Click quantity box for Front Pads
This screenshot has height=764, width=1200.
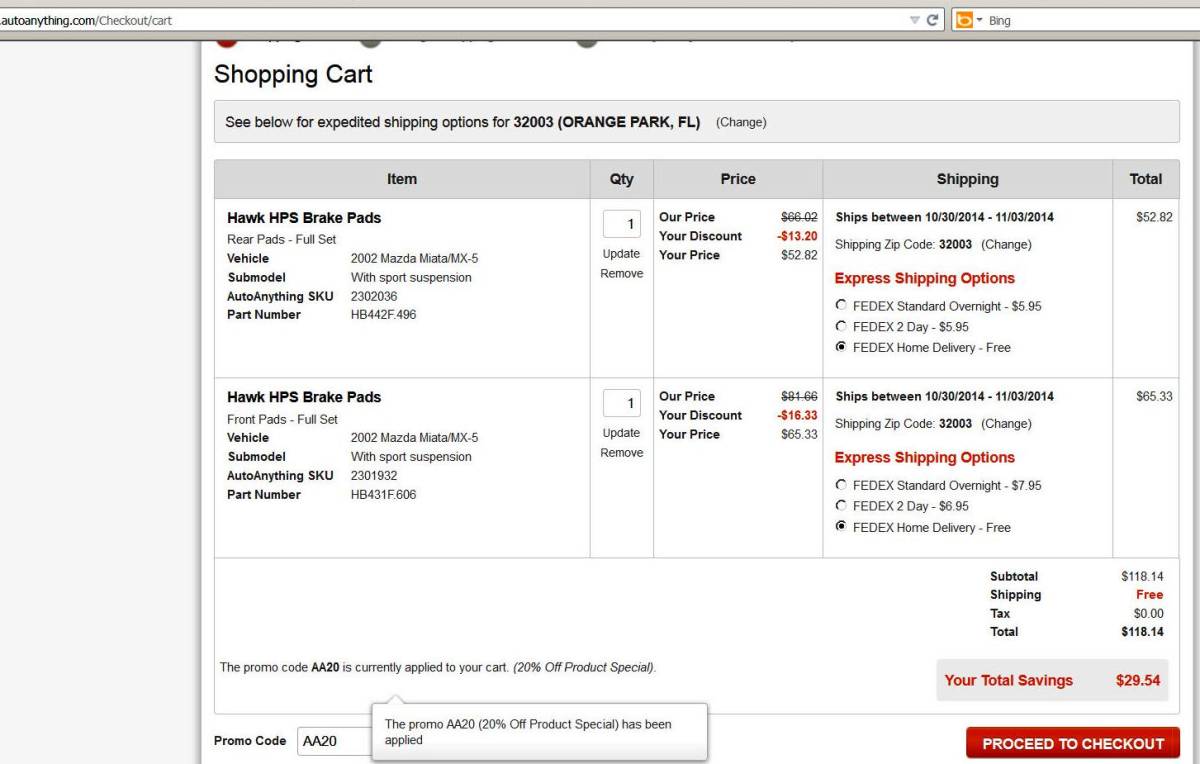(621, 404)
